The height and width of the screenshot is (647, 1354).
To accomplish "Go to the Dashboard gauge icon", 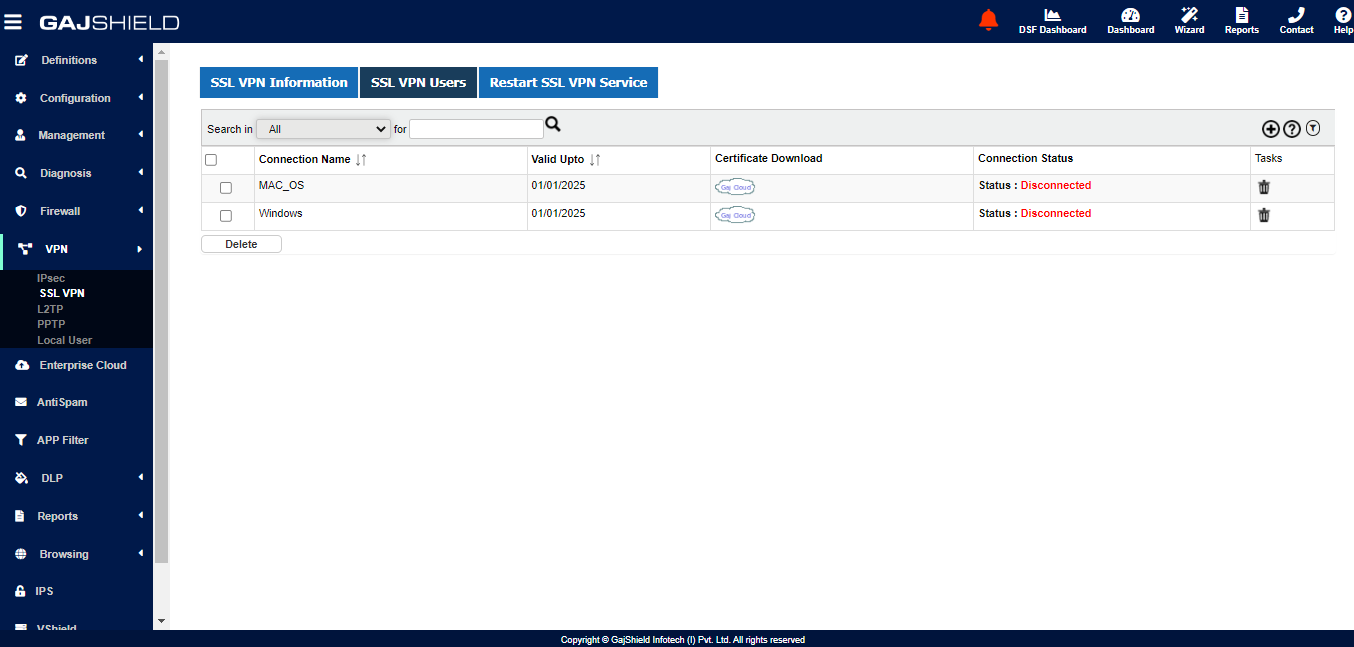I will click(x=1130, y=21).
